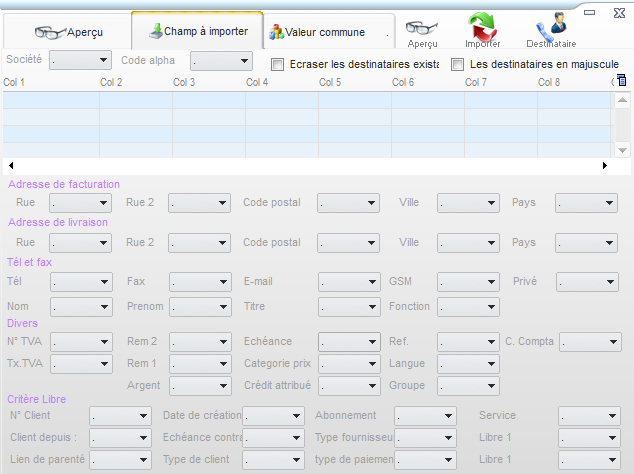This screenshot has height=474, width=634.
Task: Click the Col 7 column header
Action: pos(476,82)
